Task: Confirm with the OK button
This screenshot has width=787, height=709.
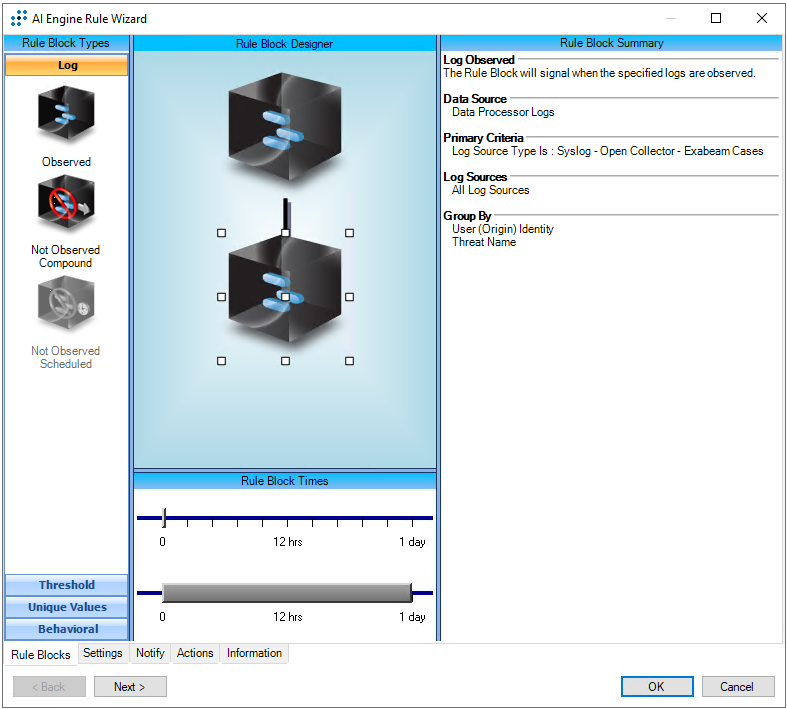Action: (656, 687)
